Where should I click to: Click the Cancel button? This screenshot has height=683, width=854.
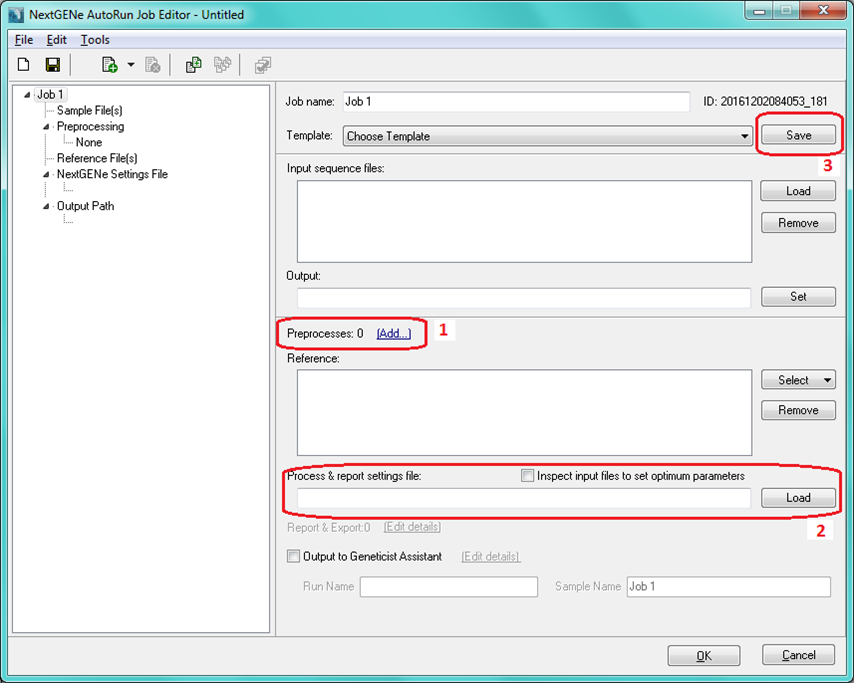point(798,655)
